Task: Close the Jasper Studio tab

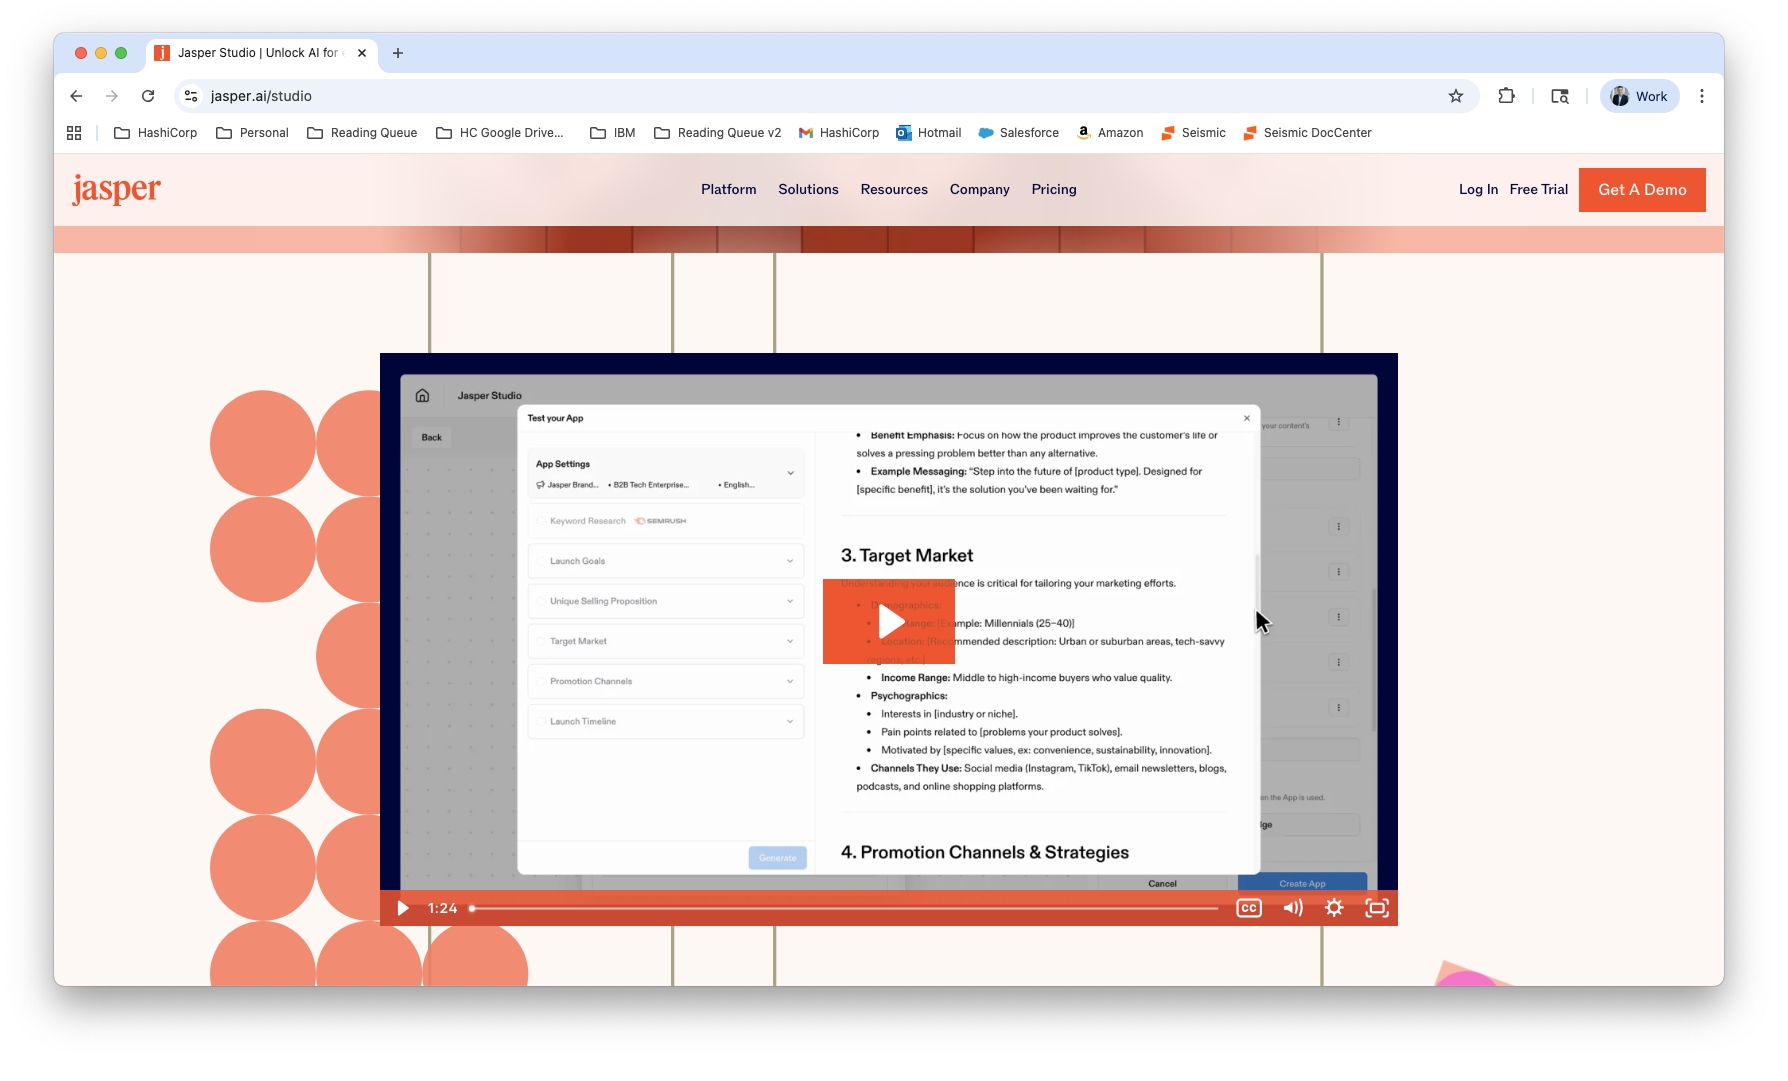Action: click(x=362, y=53)
